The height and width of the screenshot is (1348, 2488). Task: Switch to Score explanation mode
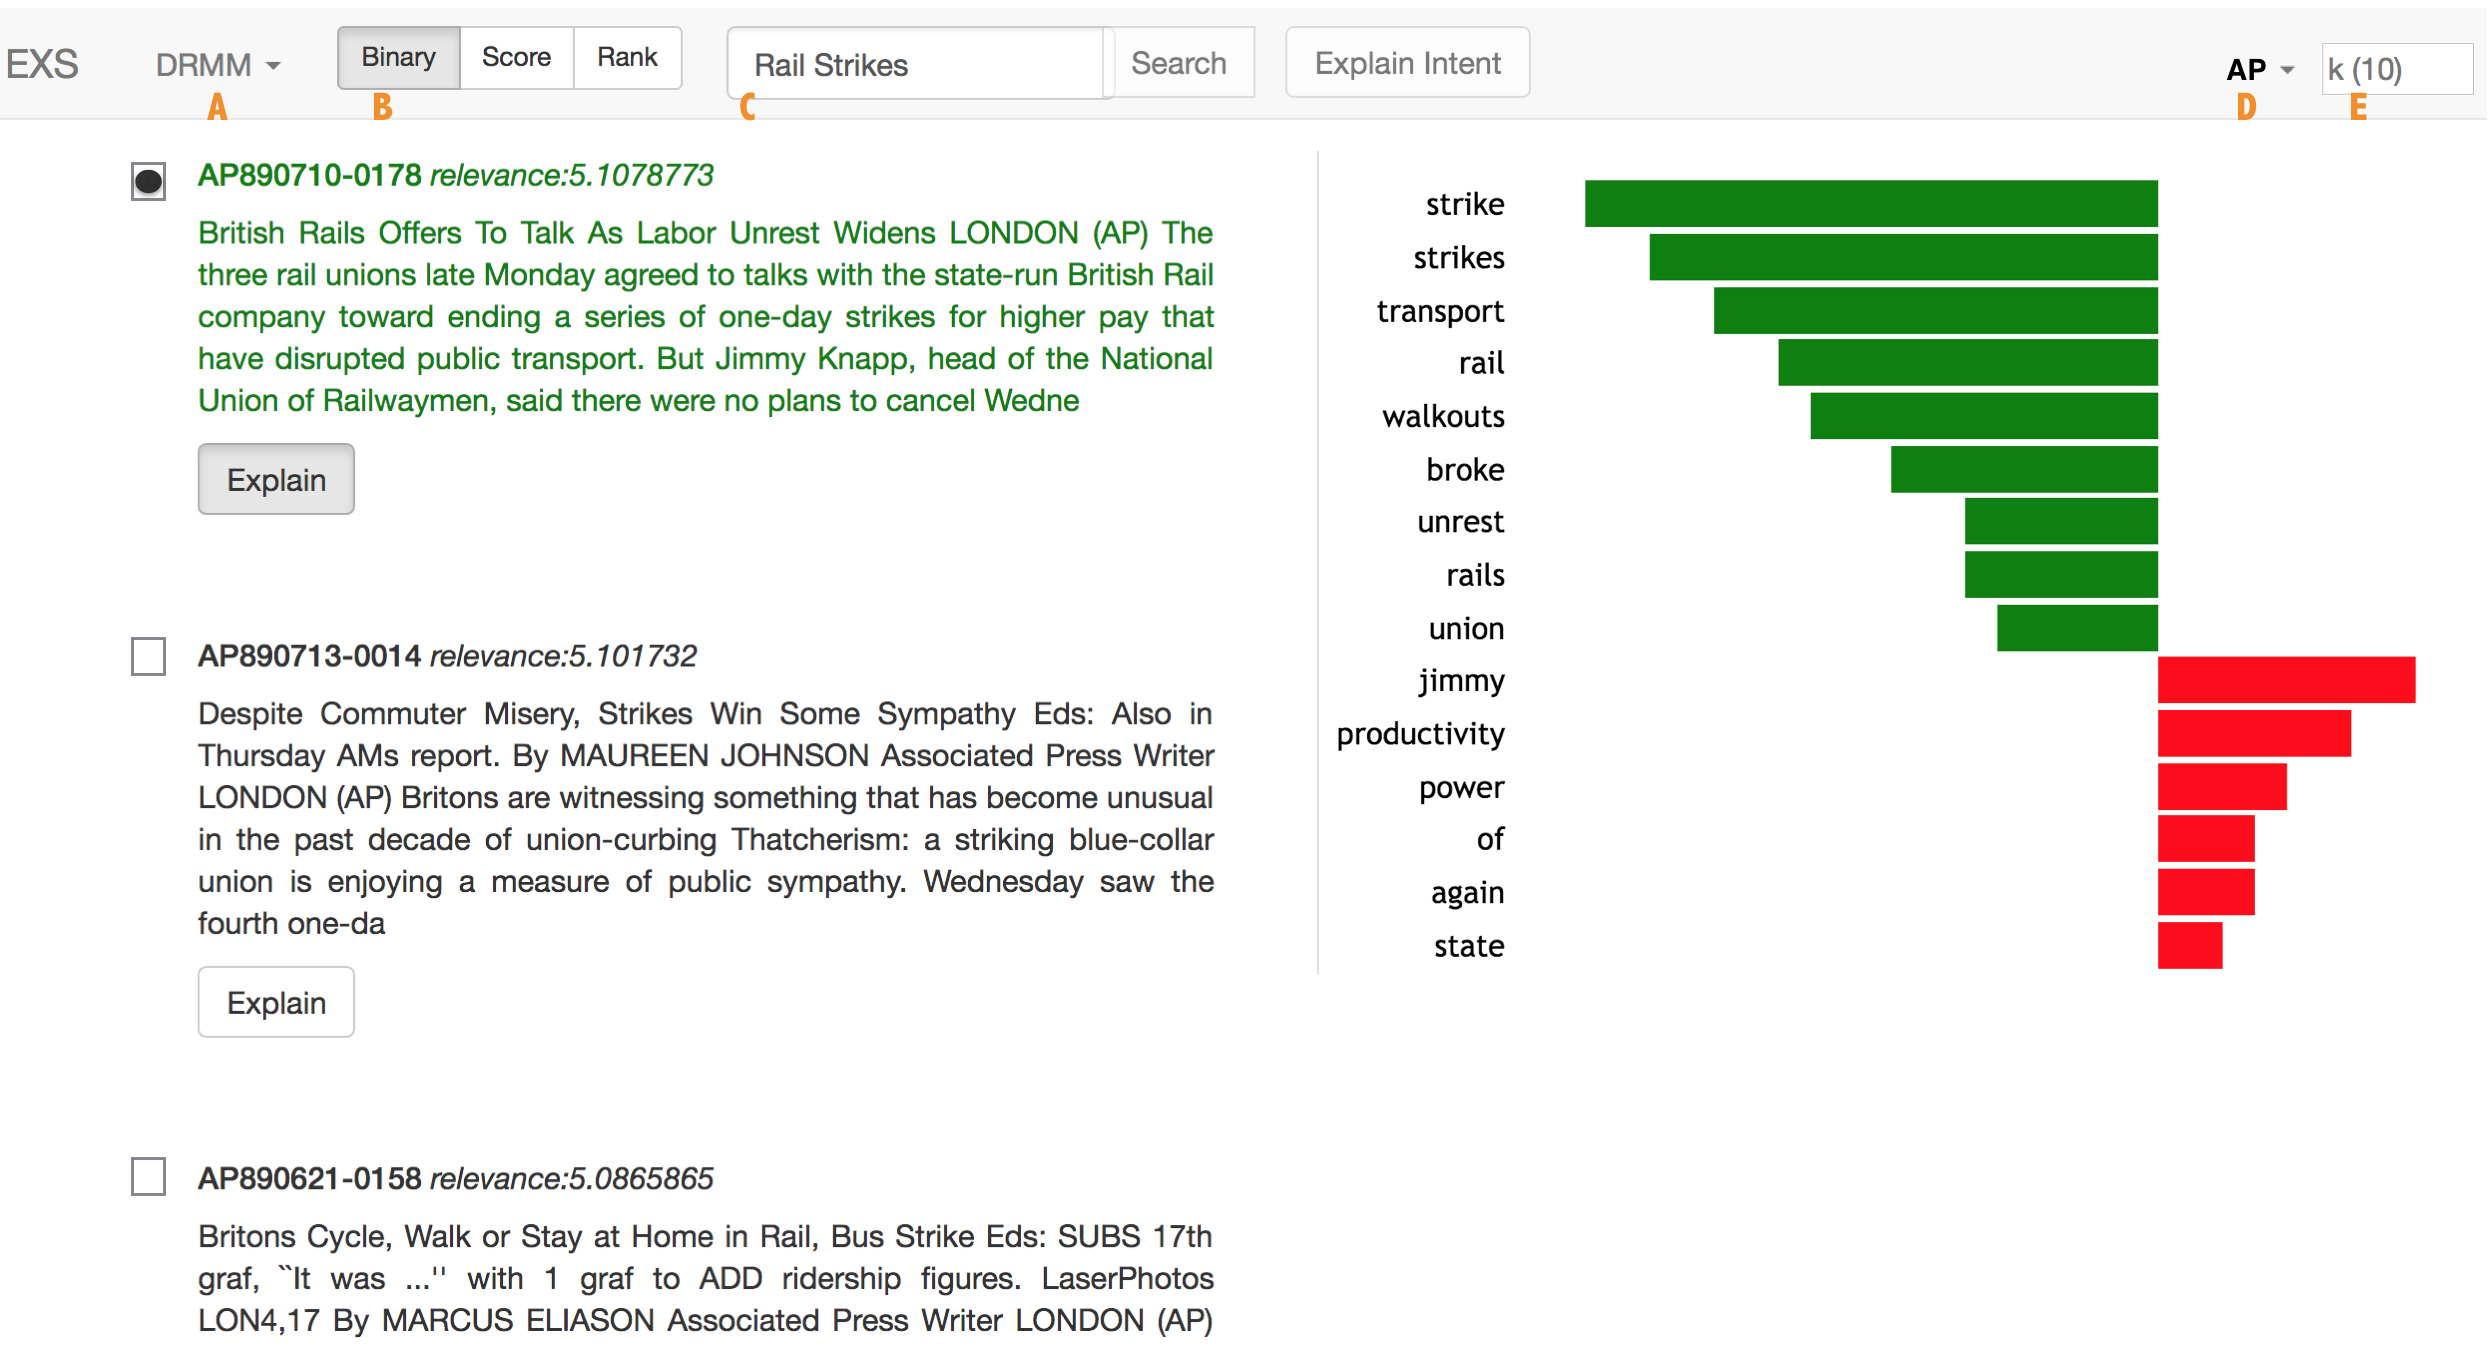coord(516,58)
